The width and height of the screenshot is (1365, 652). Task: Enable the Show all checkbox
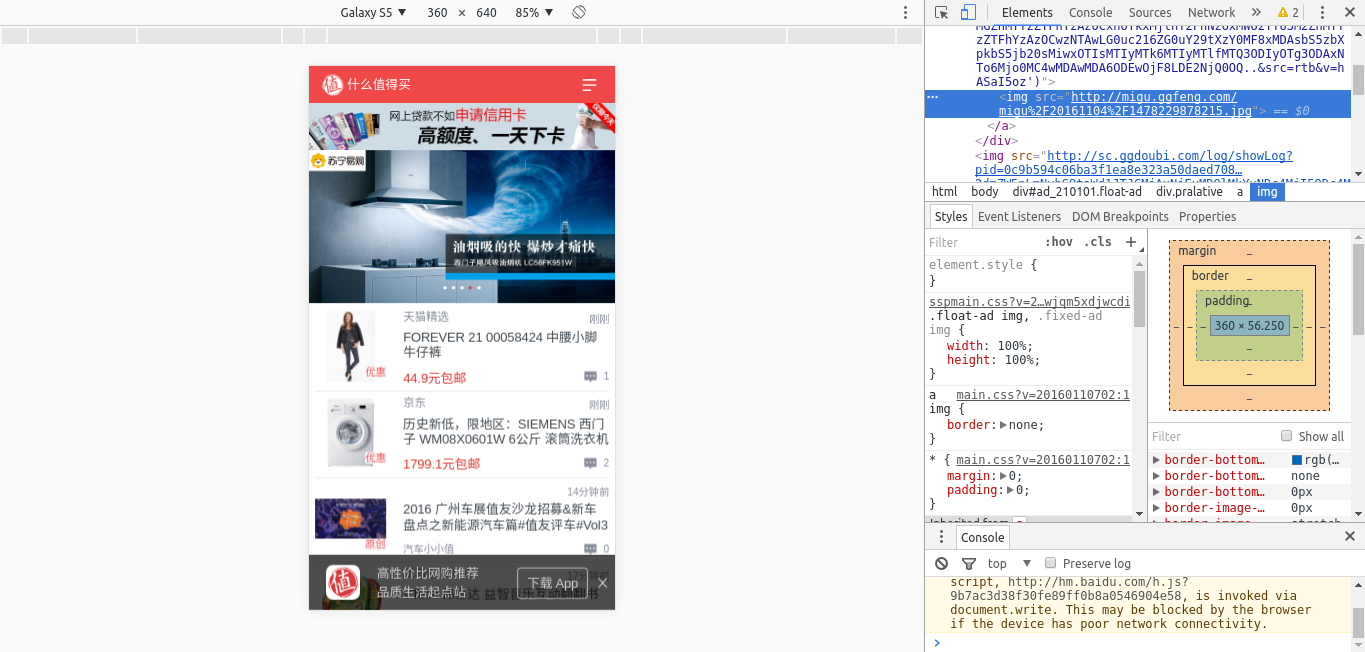(1287, 436)
